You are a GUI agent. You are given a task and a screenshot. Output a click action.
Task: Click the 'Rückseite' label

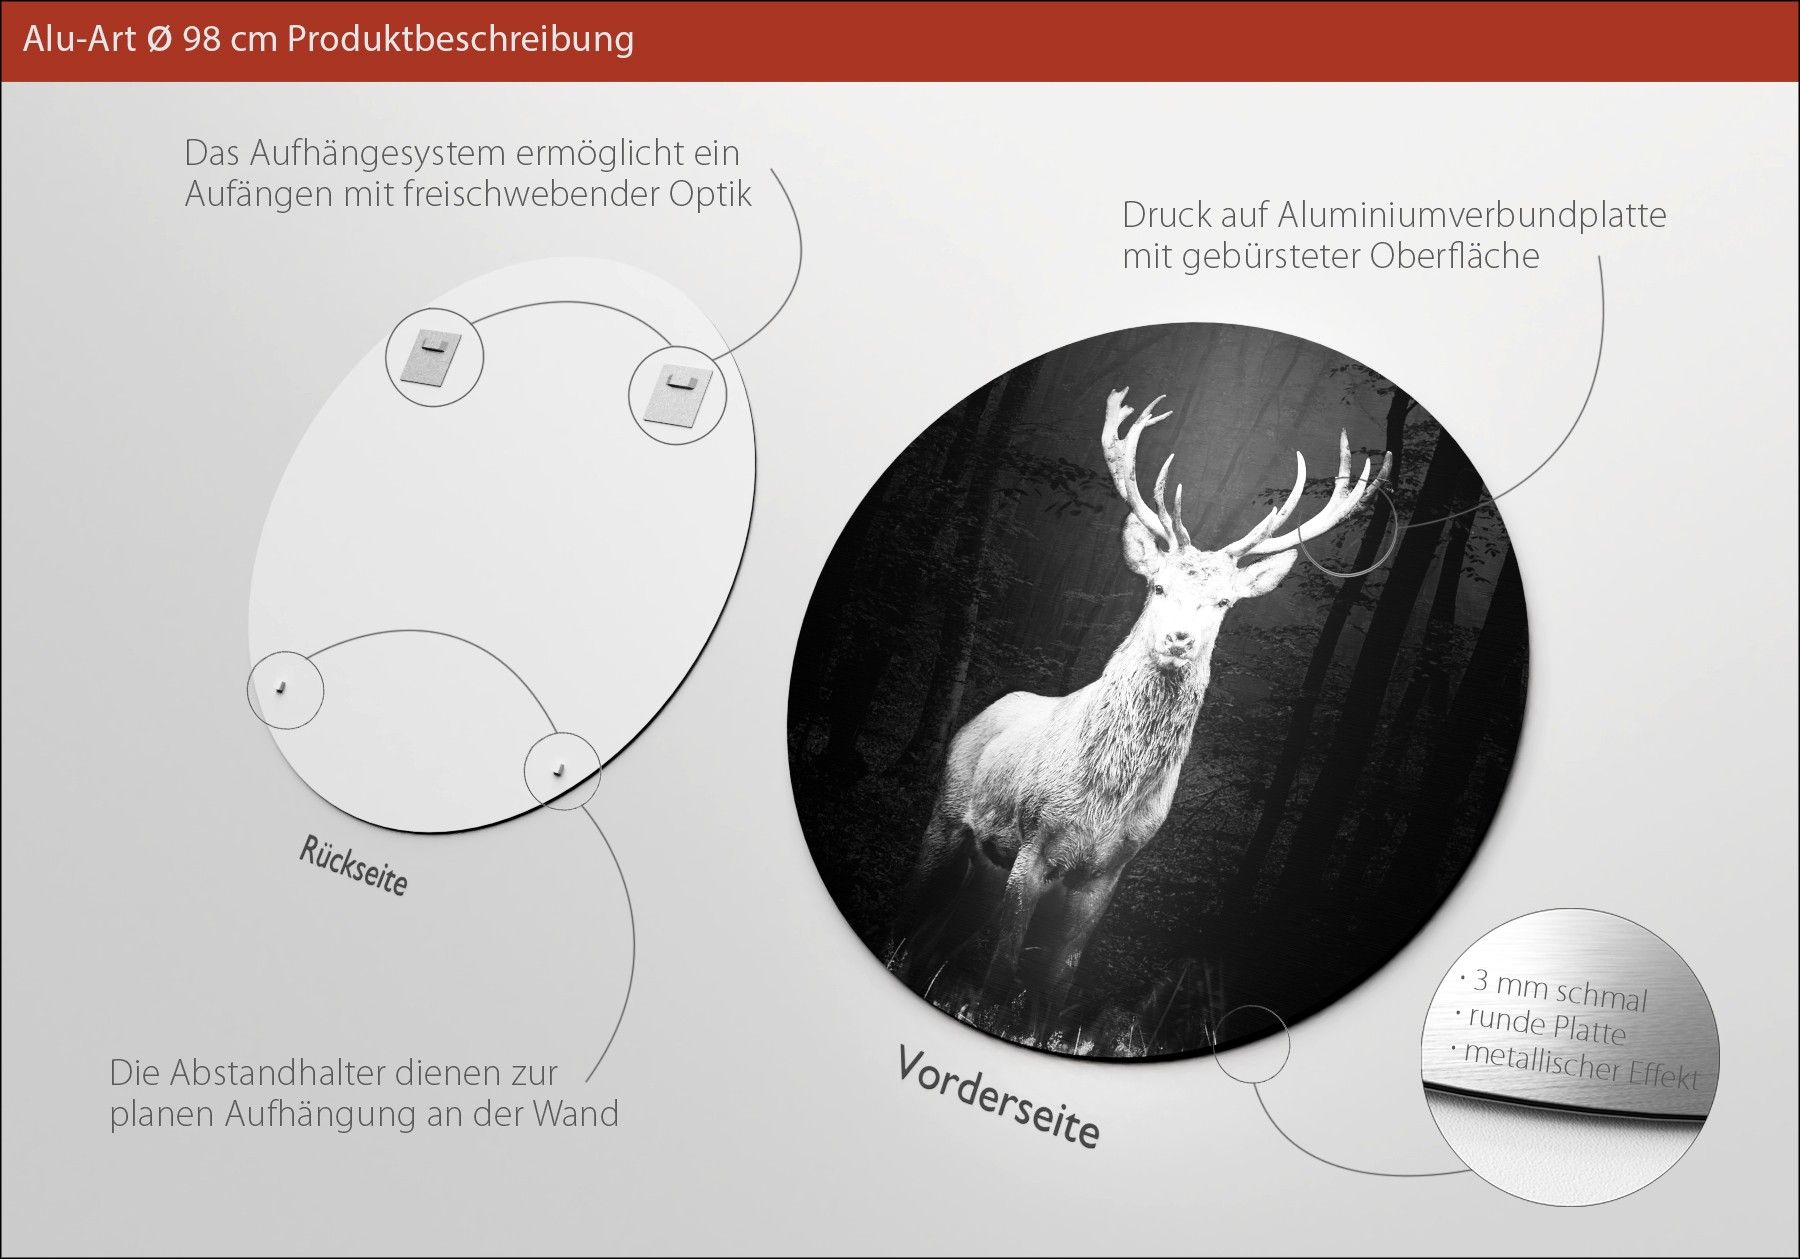(x=353, y=866)
